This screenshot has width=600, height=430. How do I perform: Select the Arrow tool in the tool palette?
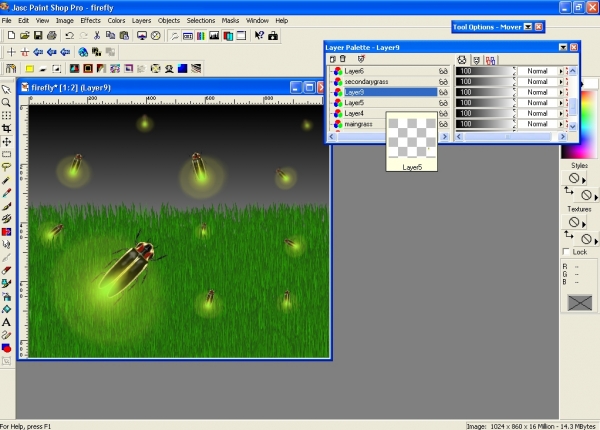[x=6, y=90]
